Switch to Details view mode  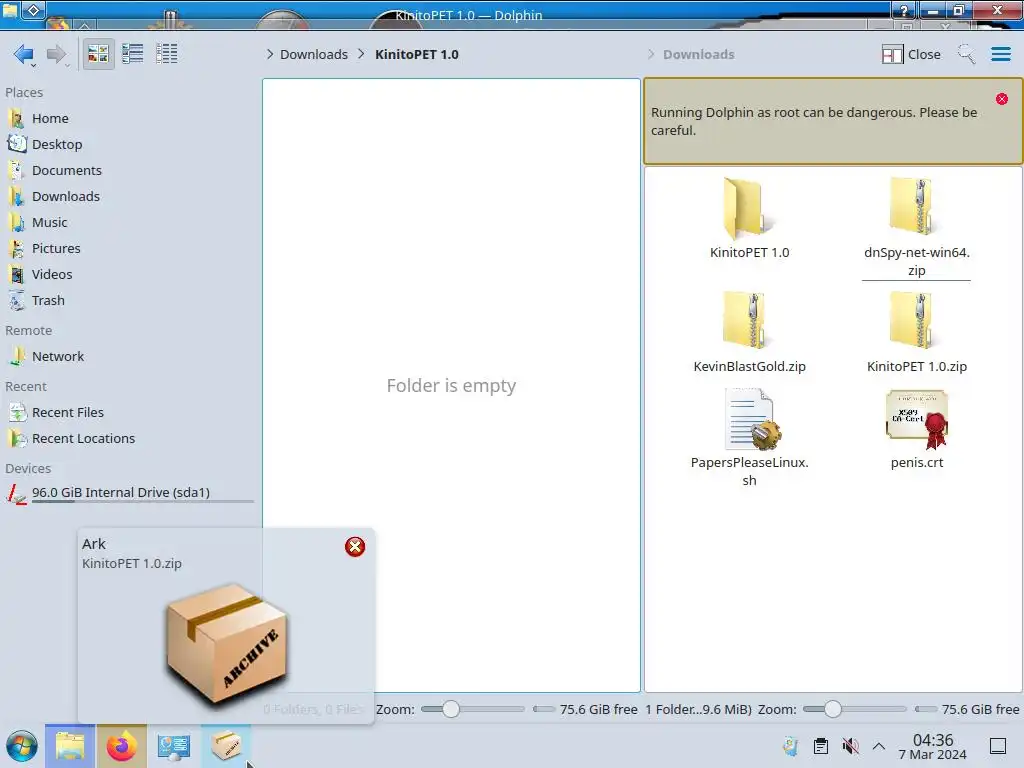(x=167, y=54)
